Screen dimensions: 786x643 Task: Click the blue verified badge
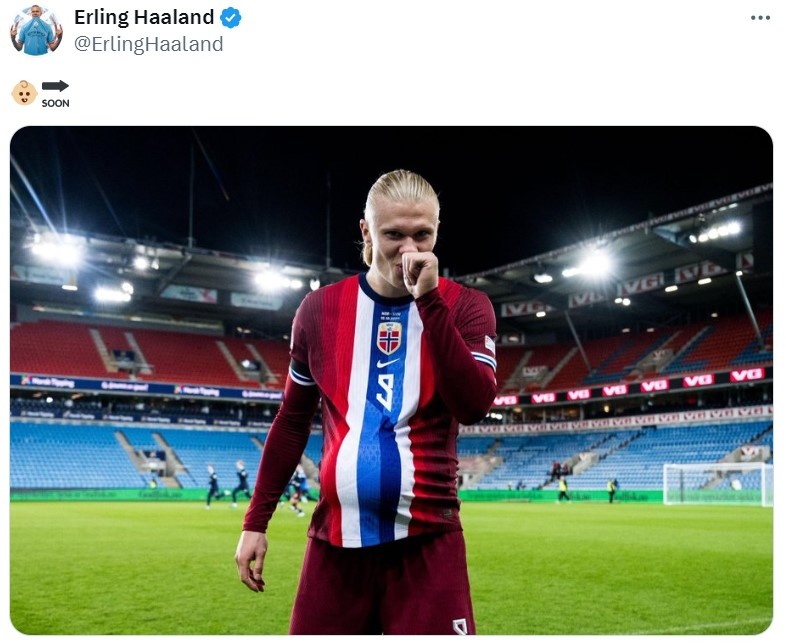(x=231, y=18)
